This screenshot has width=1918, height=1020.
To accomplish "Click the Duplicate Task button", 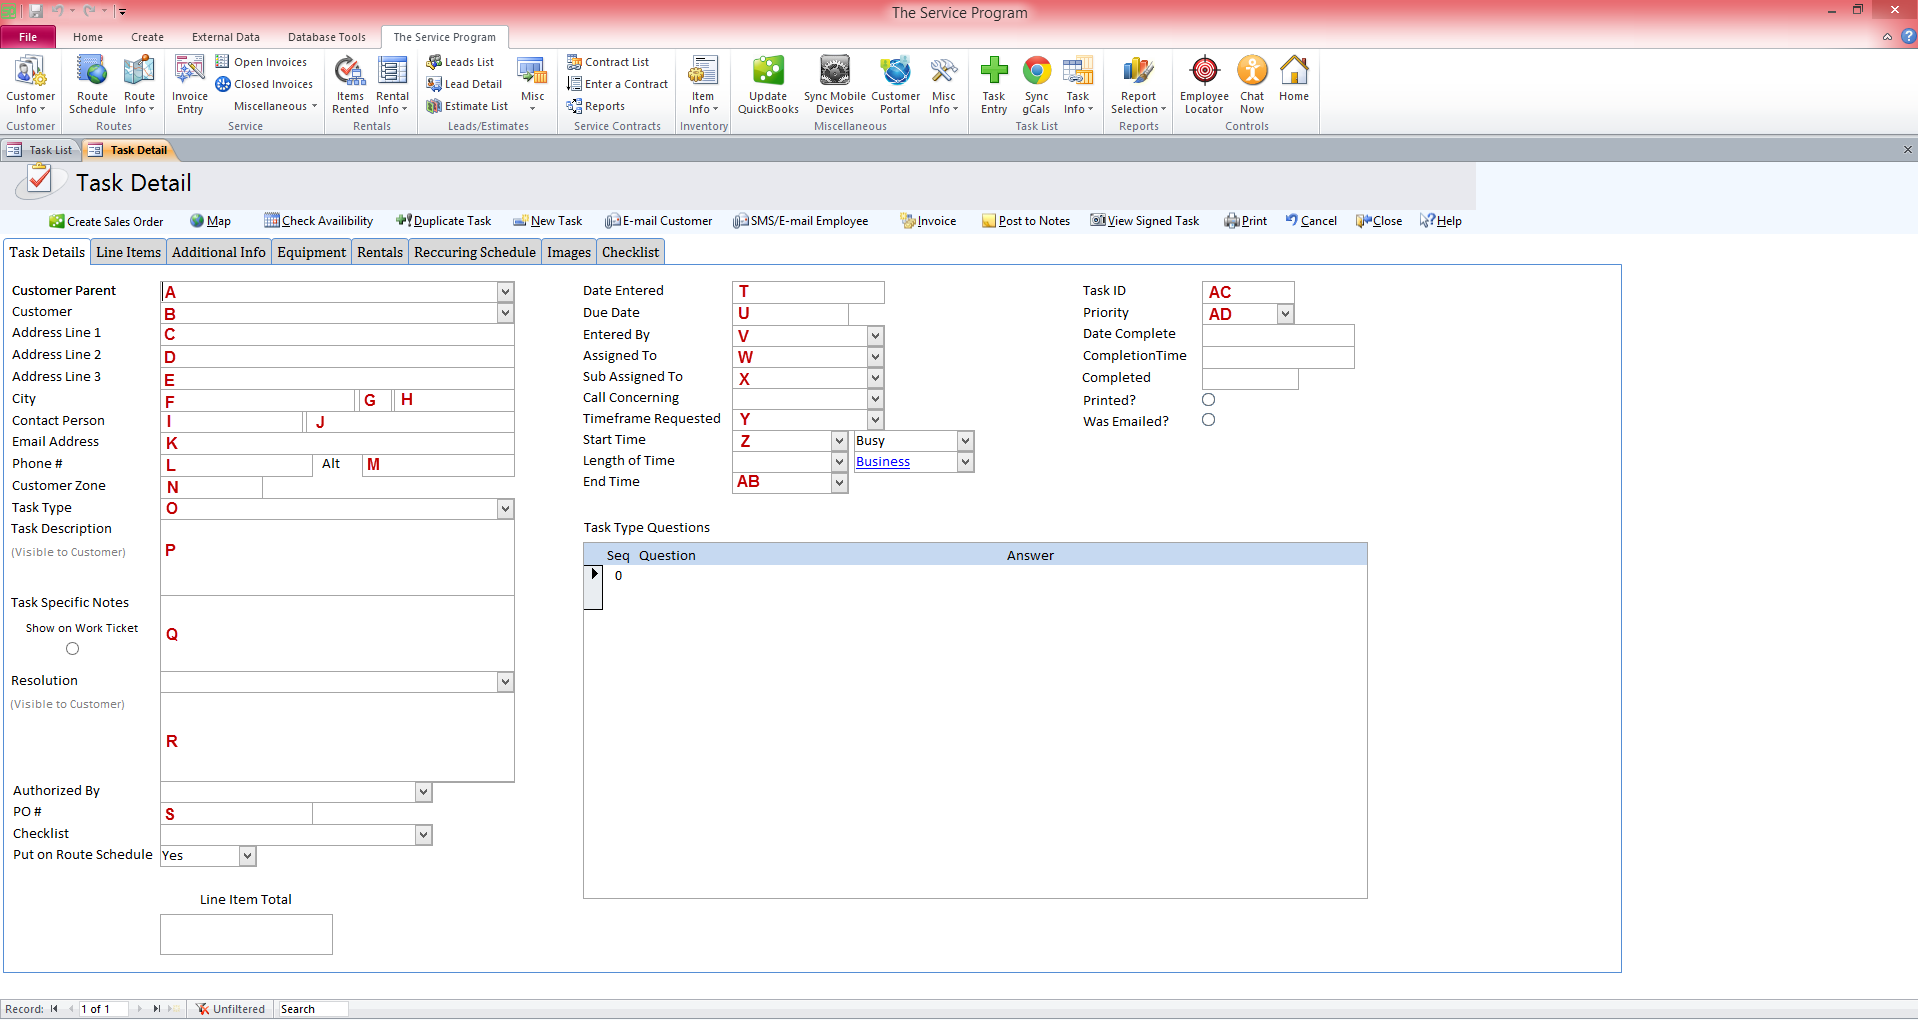I will [x=444, y=221].
